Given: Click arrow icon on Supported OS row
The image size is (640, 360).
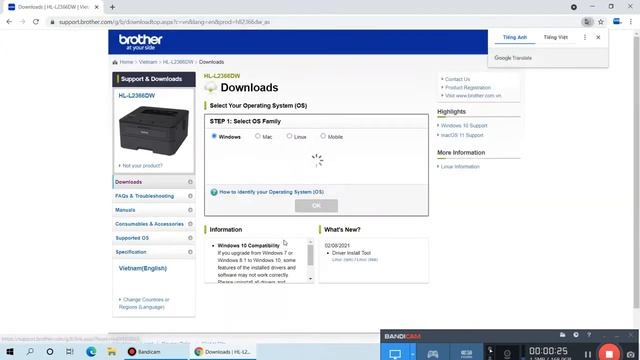Looking at the screenshot, I should (x=190, y=238).
